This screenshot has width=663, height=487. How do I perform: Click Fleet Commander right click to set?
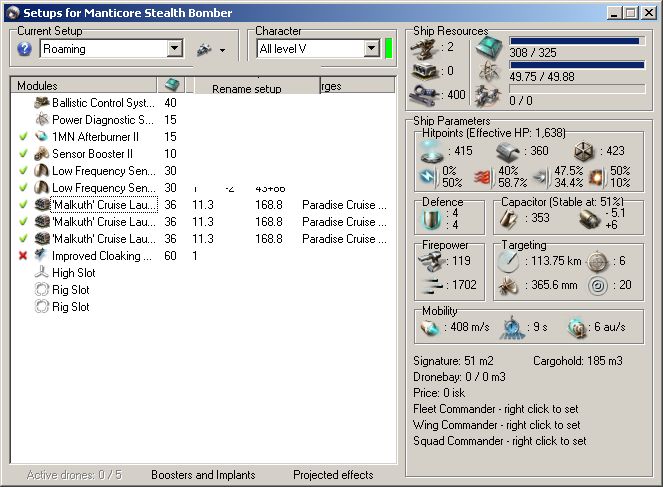(496, 409)
